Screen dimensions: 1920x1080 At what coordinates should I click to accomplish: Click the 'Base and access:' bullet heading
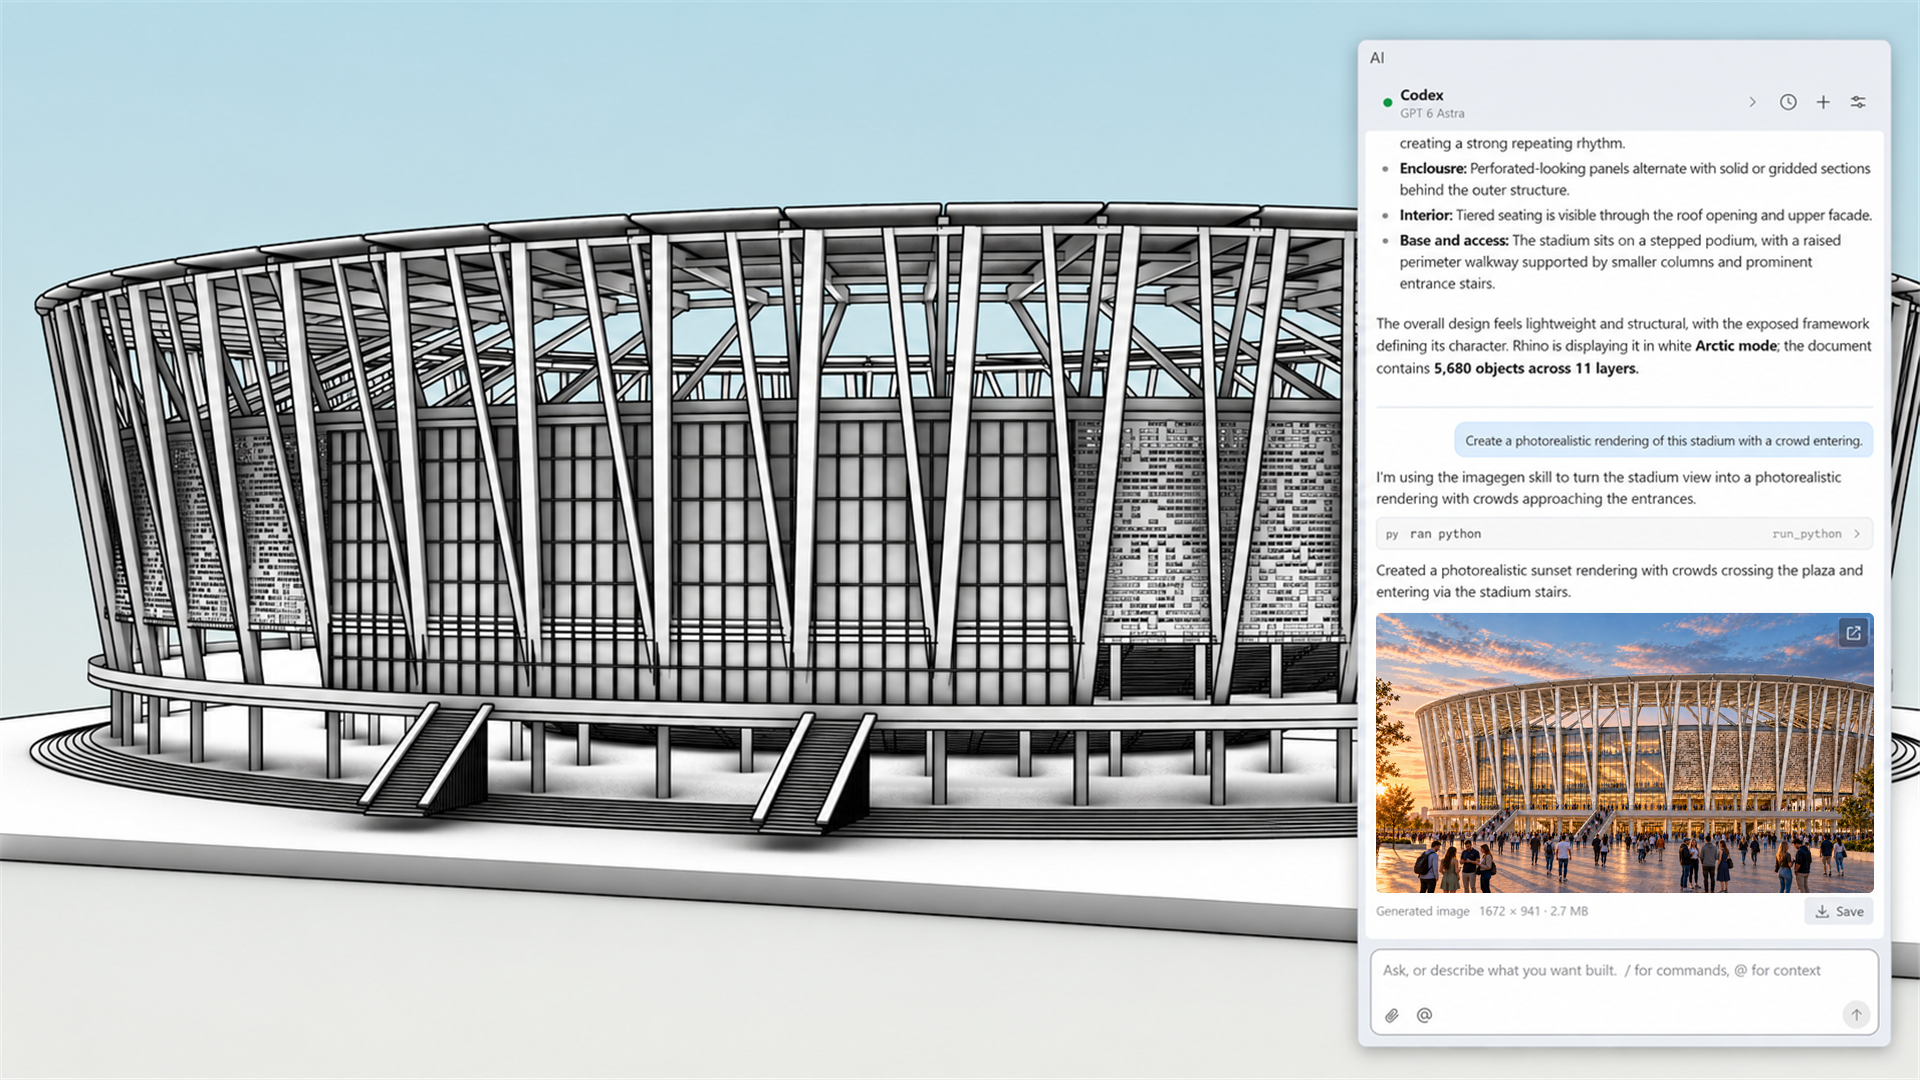tap(1453, 241)
